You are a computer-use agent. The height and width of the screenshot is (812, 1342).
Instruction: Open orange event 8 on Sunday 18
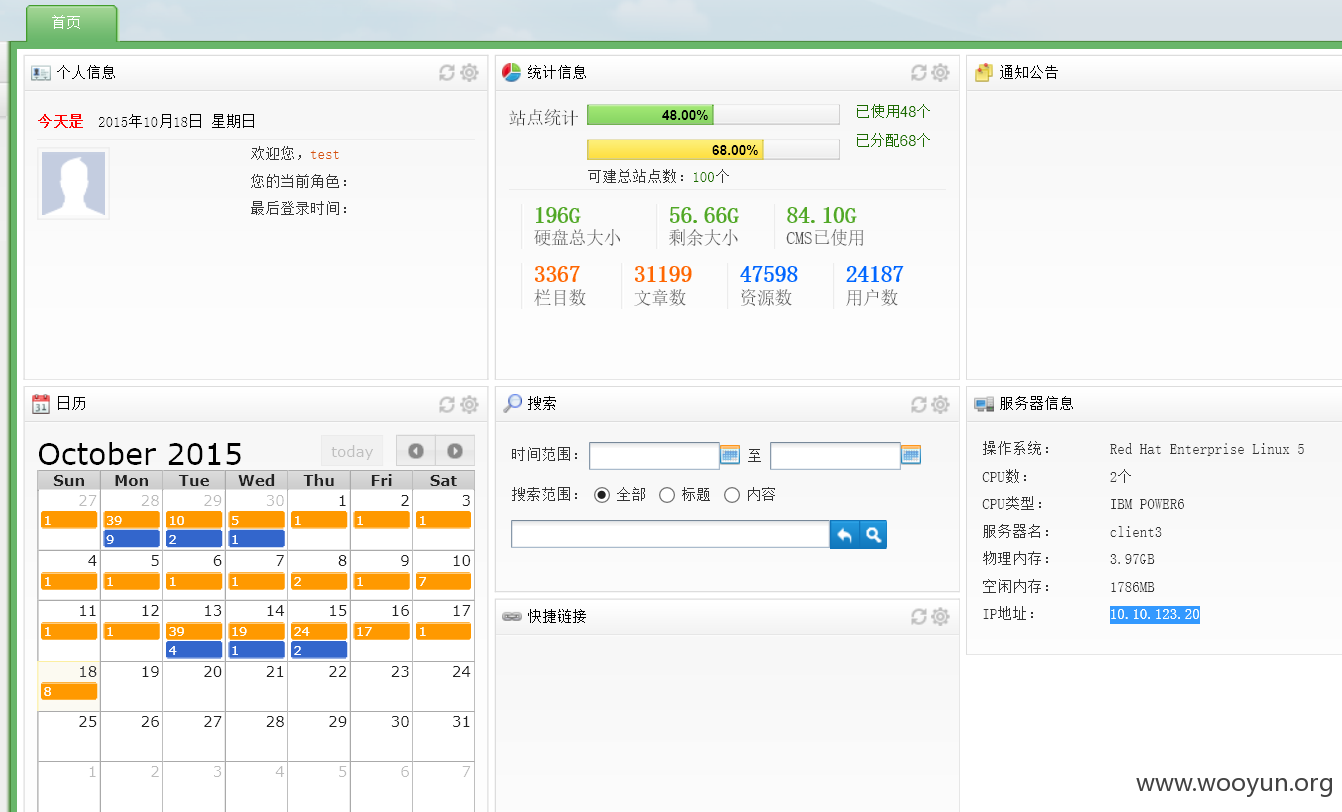click(x=69, y=691)
